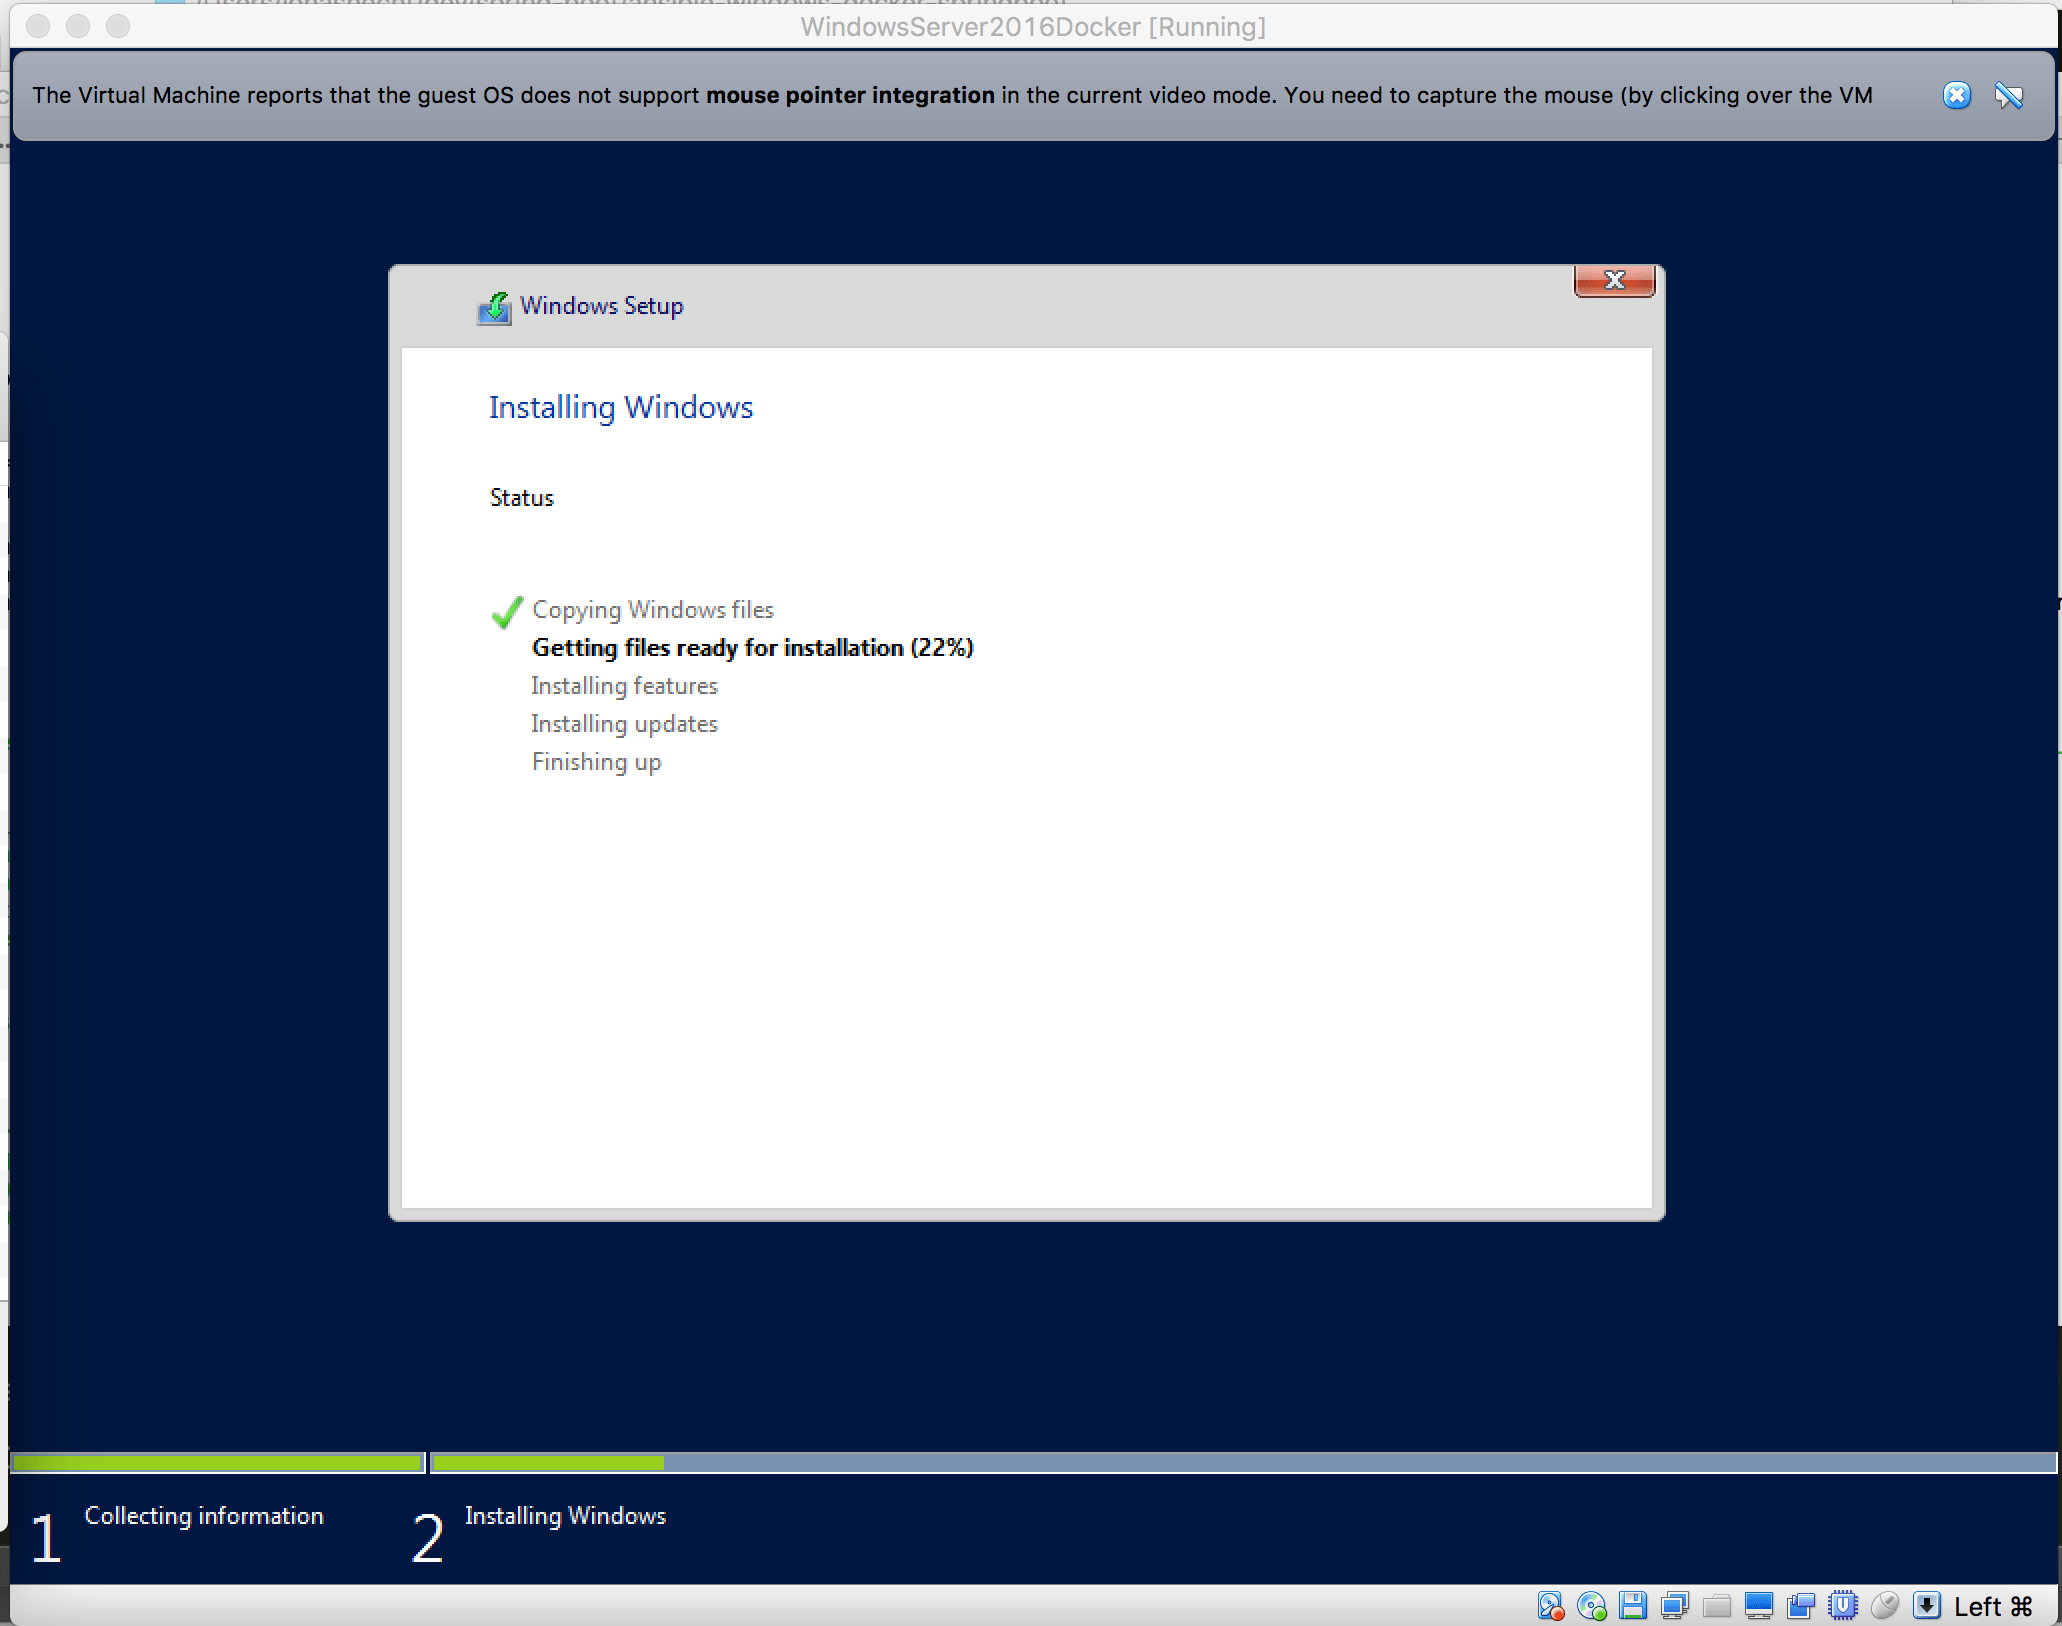Click the Windows Setup title icon
2062x1626 pixels.
click(494, 307)
